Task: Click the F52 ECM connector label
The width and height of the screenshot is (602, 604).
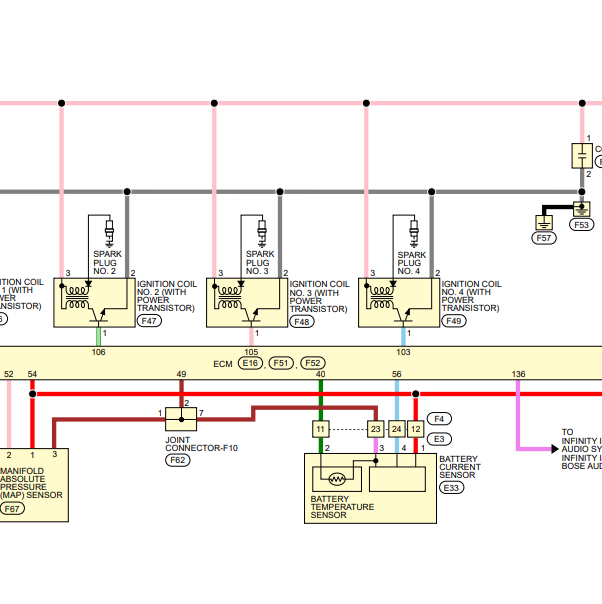Action: 313,363
